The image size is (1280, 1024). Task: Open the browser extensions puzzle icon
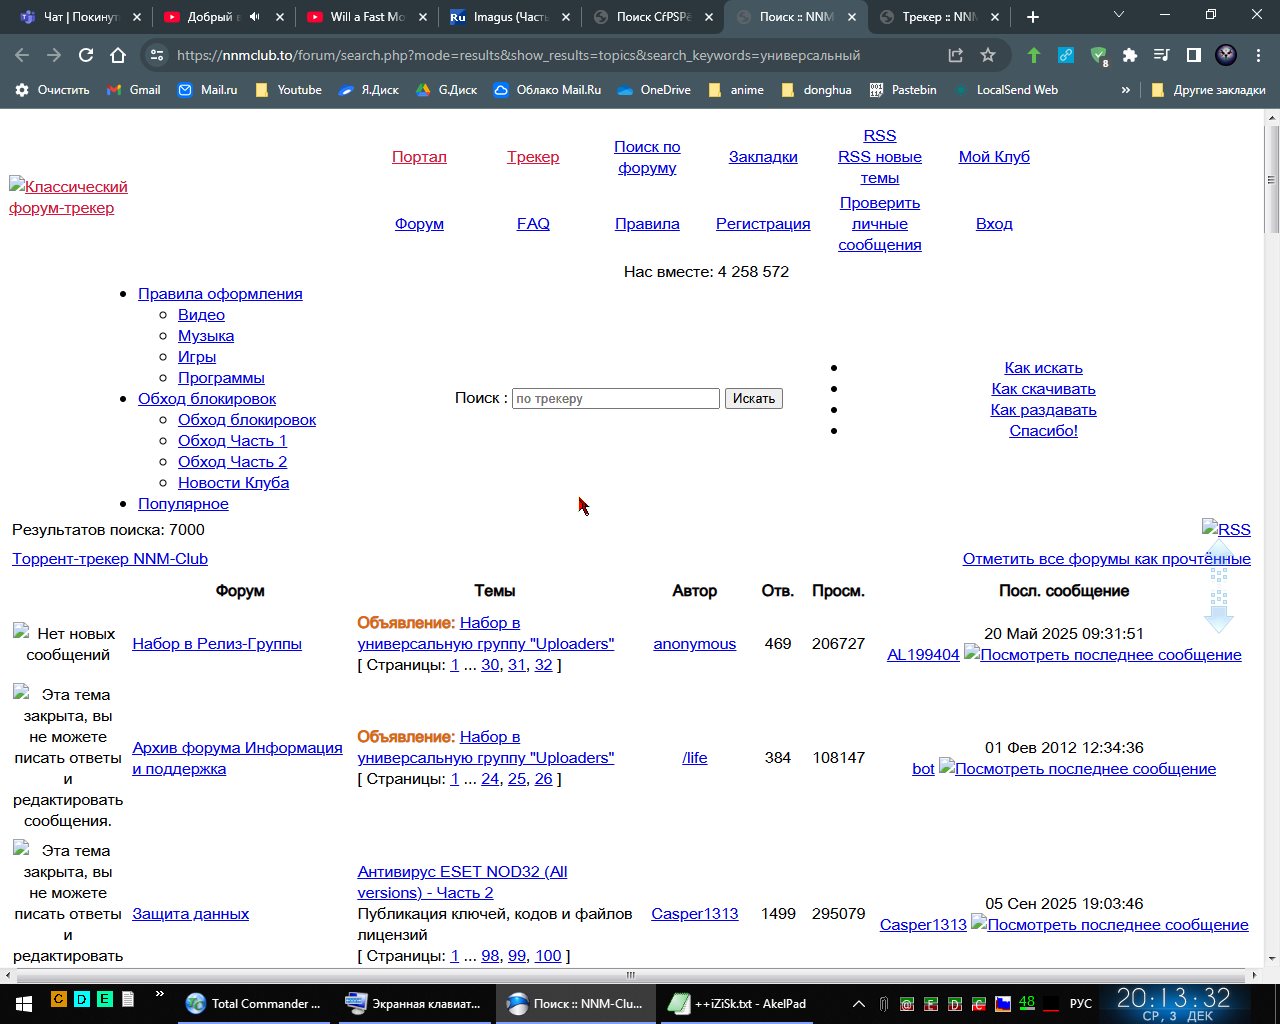(1130, 55)
